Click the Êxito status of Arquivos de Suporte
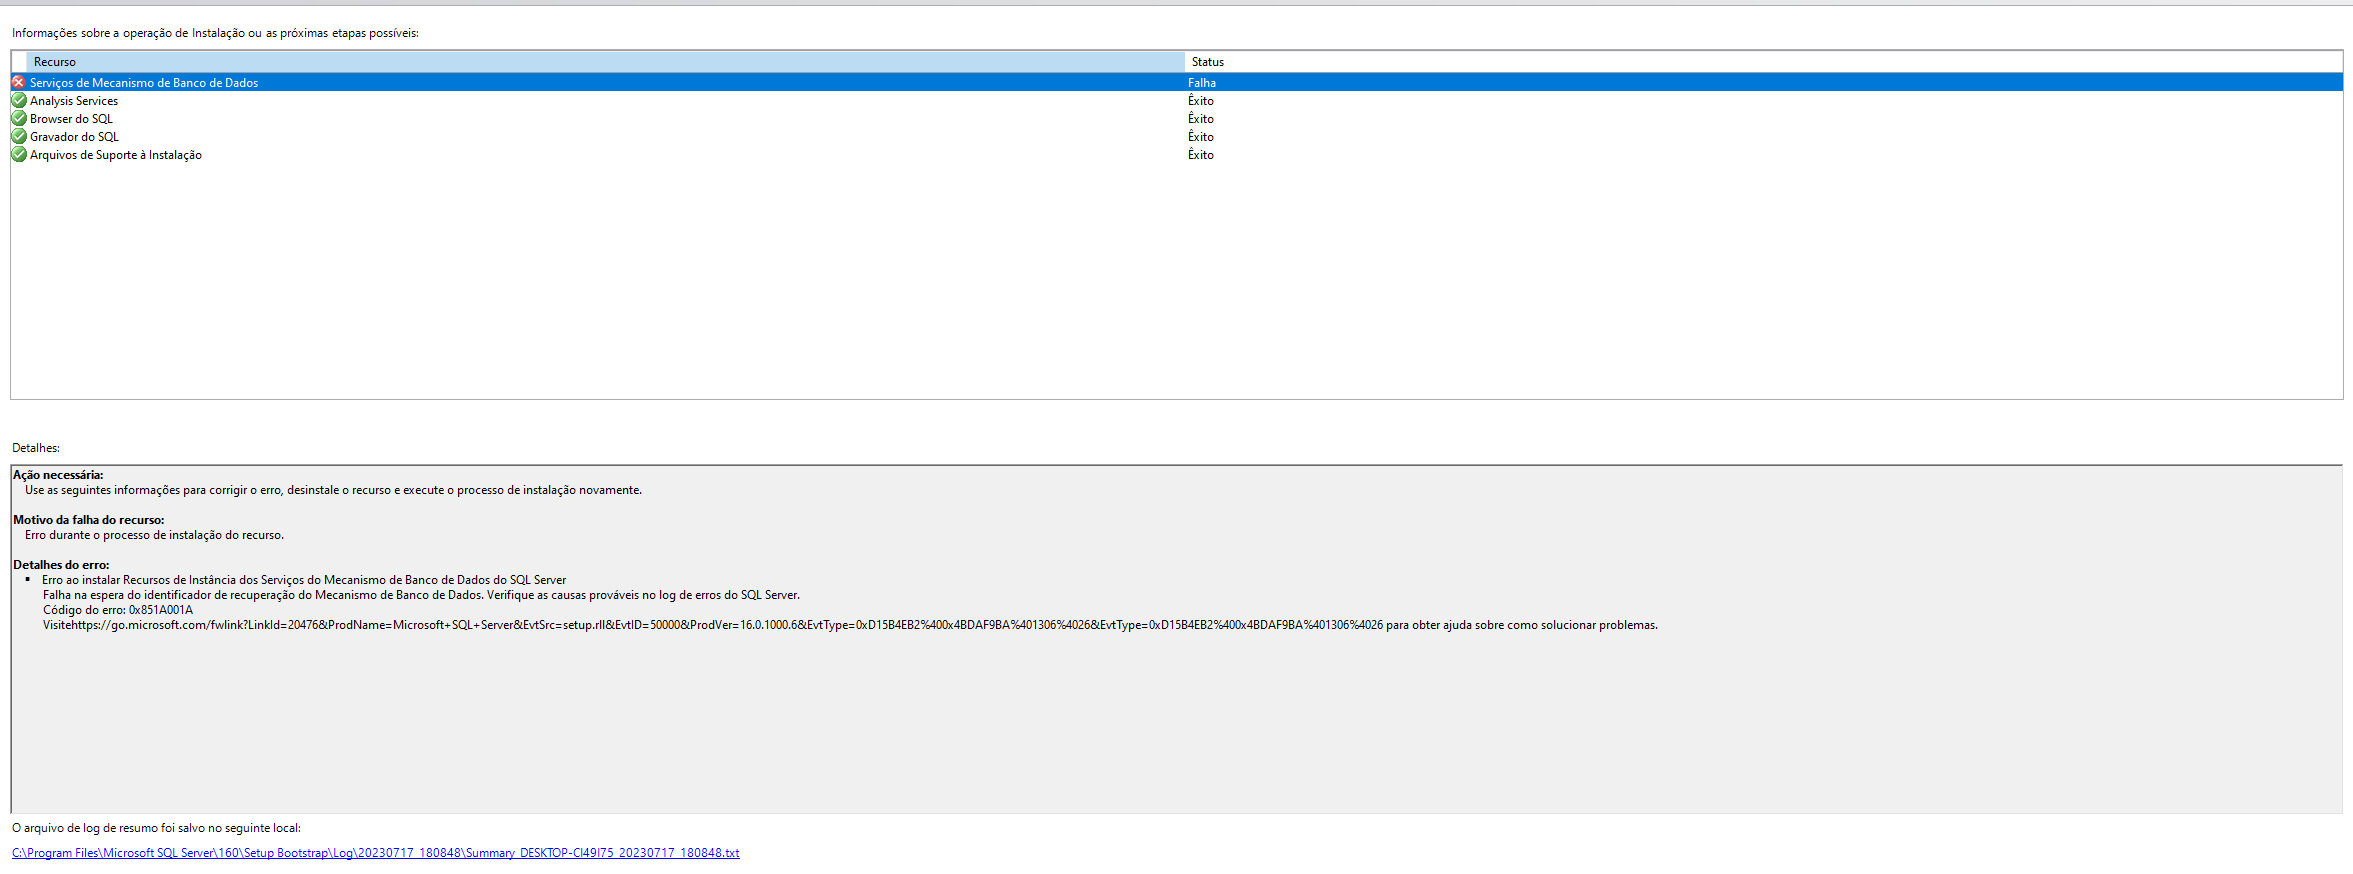 (x=1201, y=155)
